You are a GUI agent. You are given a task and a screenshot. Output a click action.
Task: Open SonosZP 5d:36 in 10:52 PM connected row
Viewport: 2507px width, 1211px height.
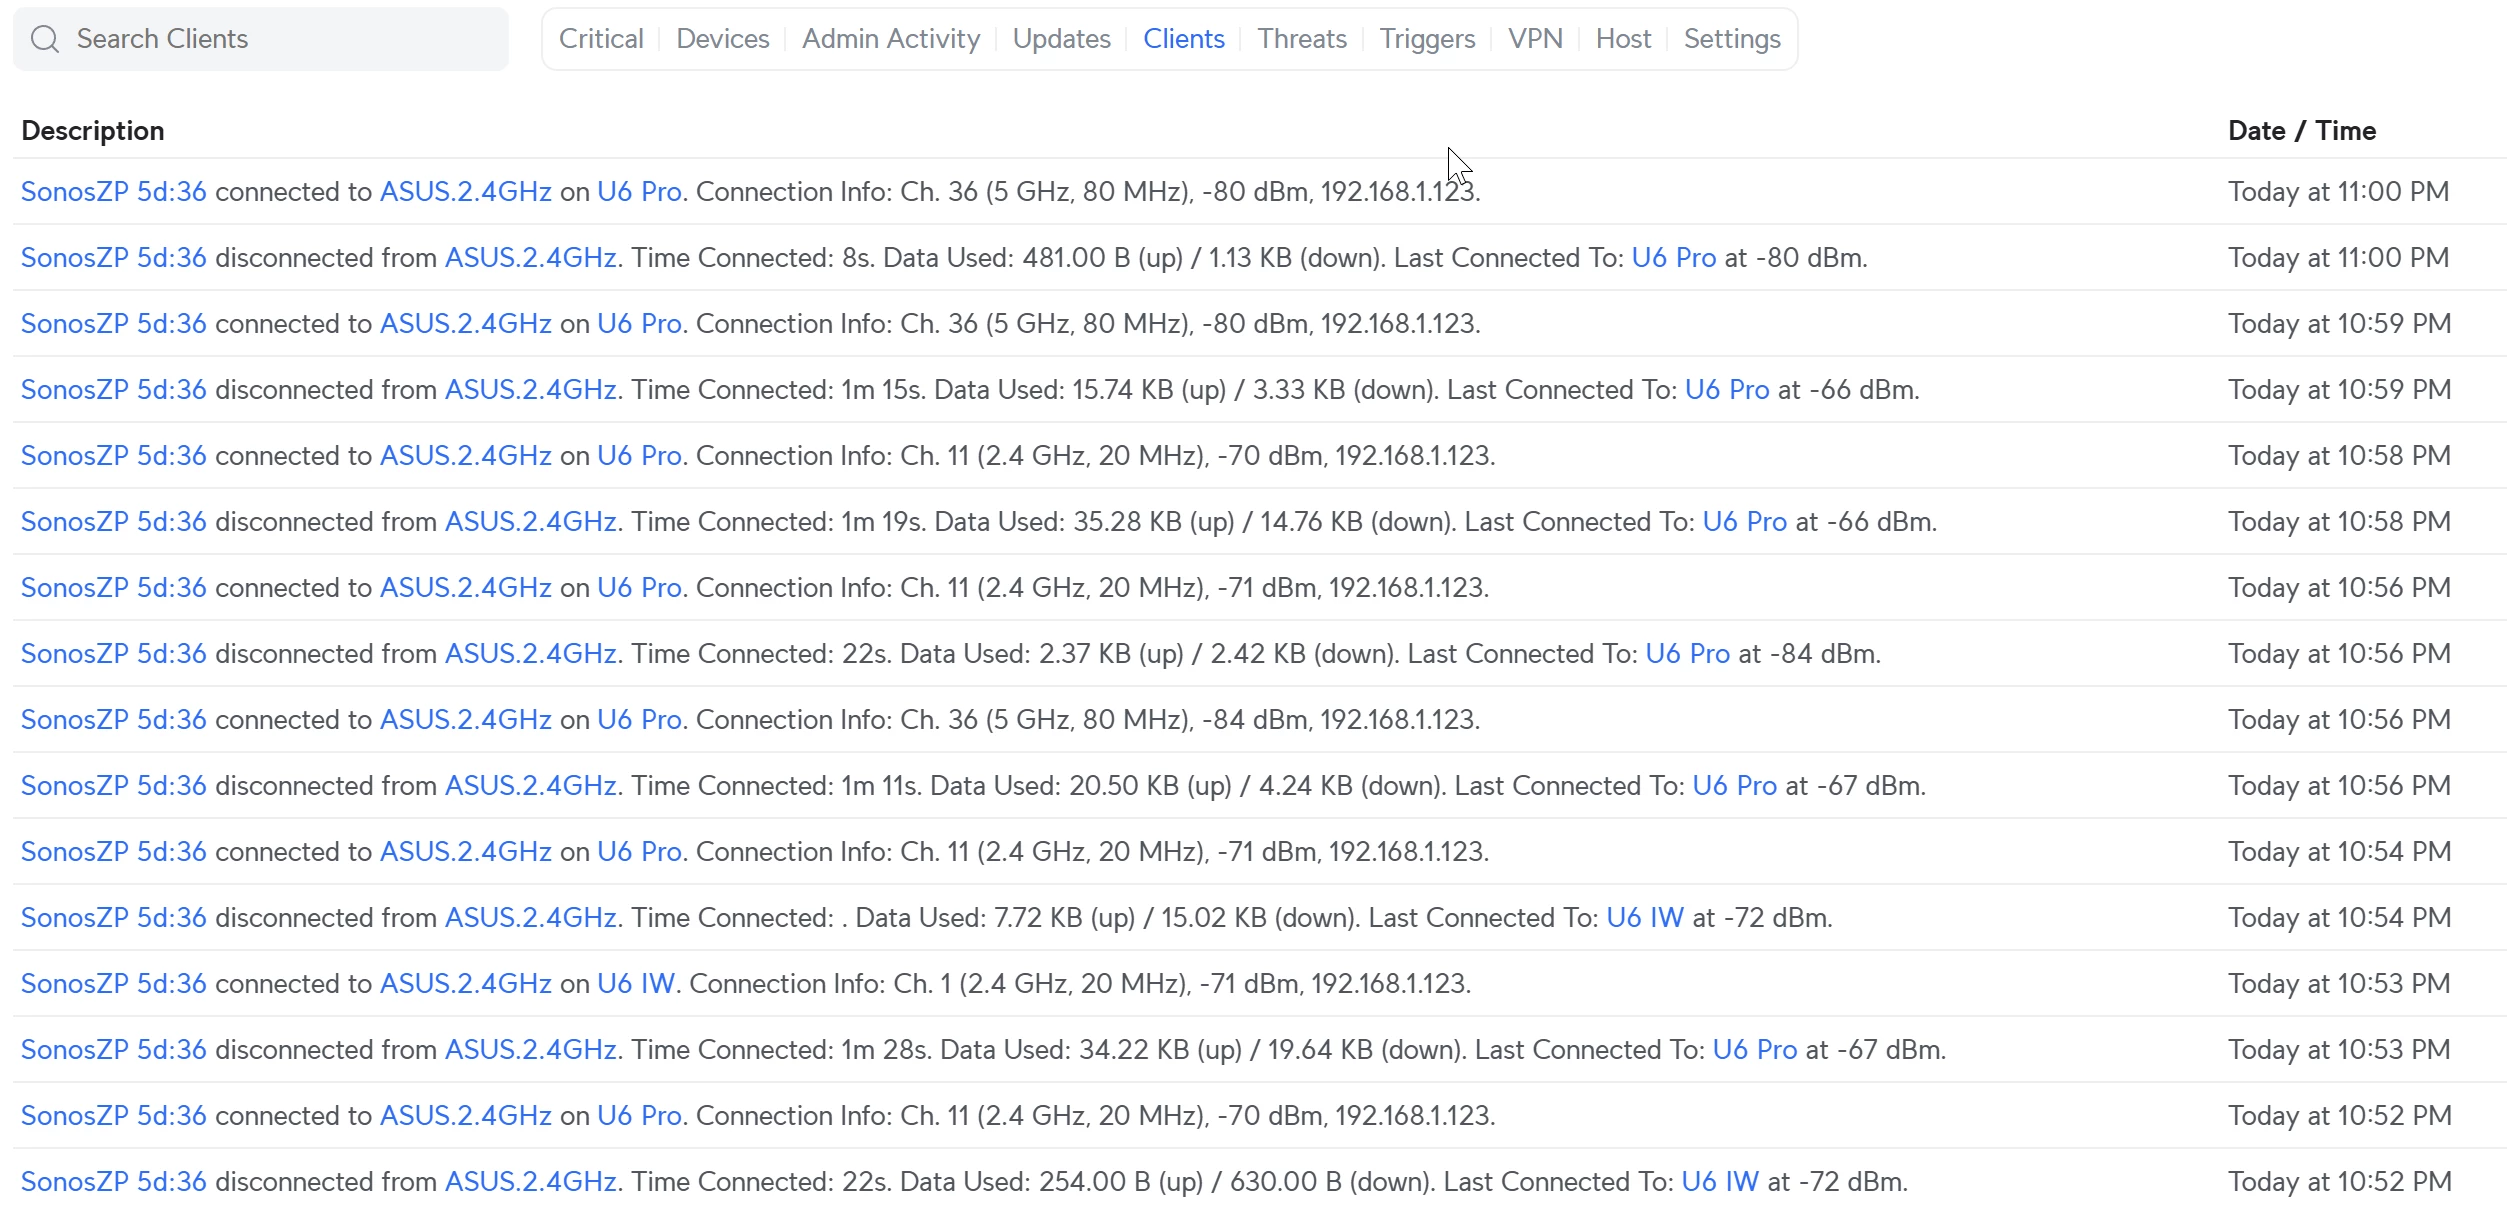point(114,1115)
